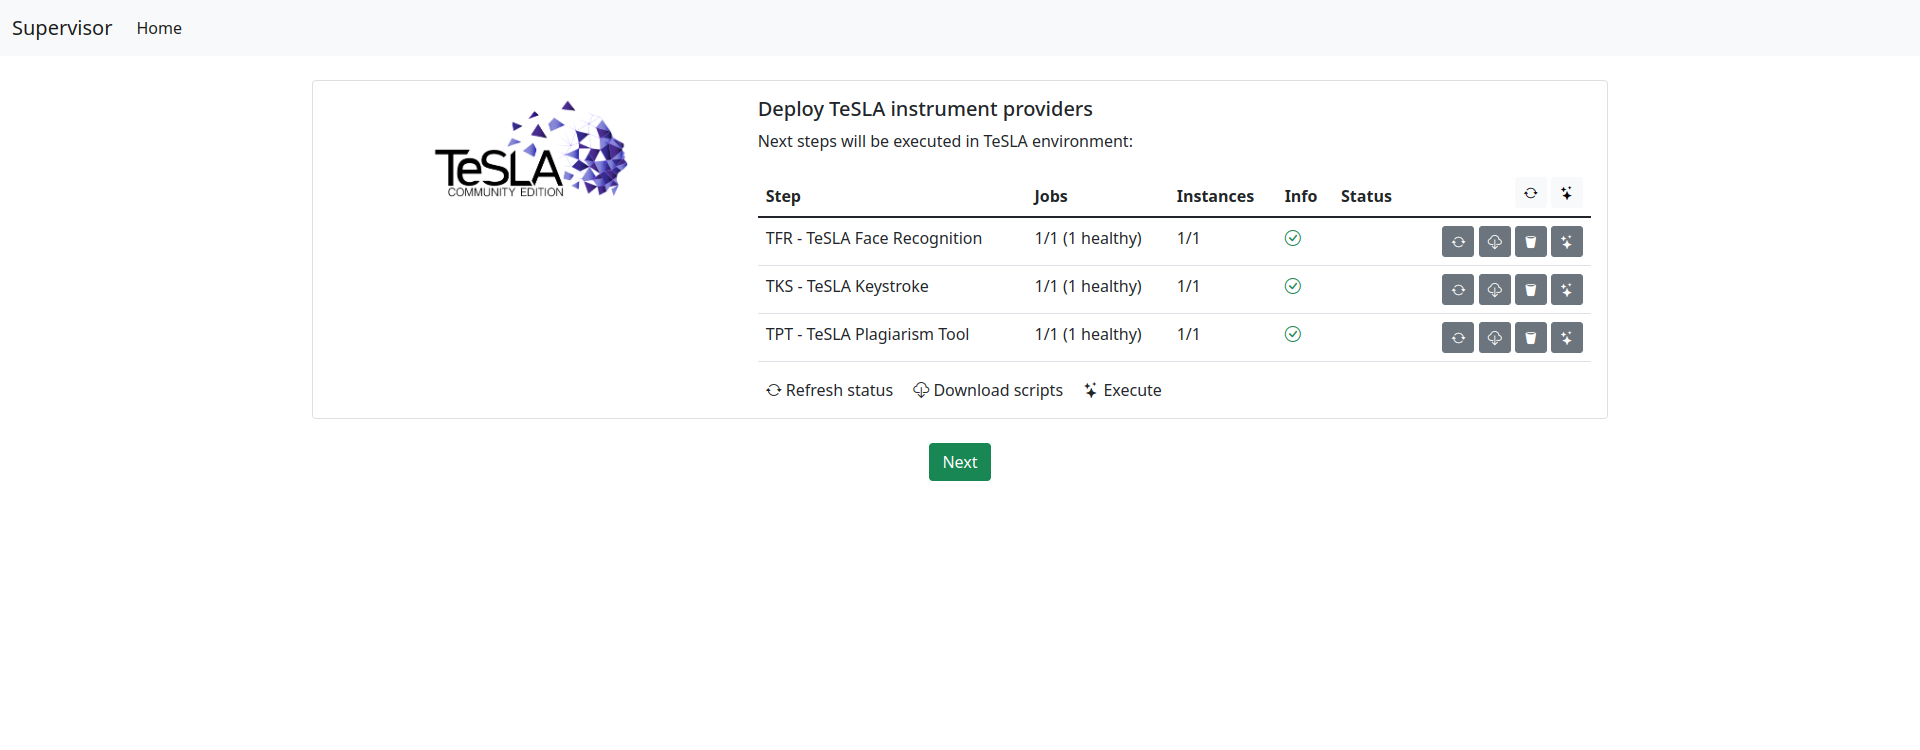Download script for TKS Keystroke
This screenshot has width=1920, height=750.
[x=1495, y=290]
